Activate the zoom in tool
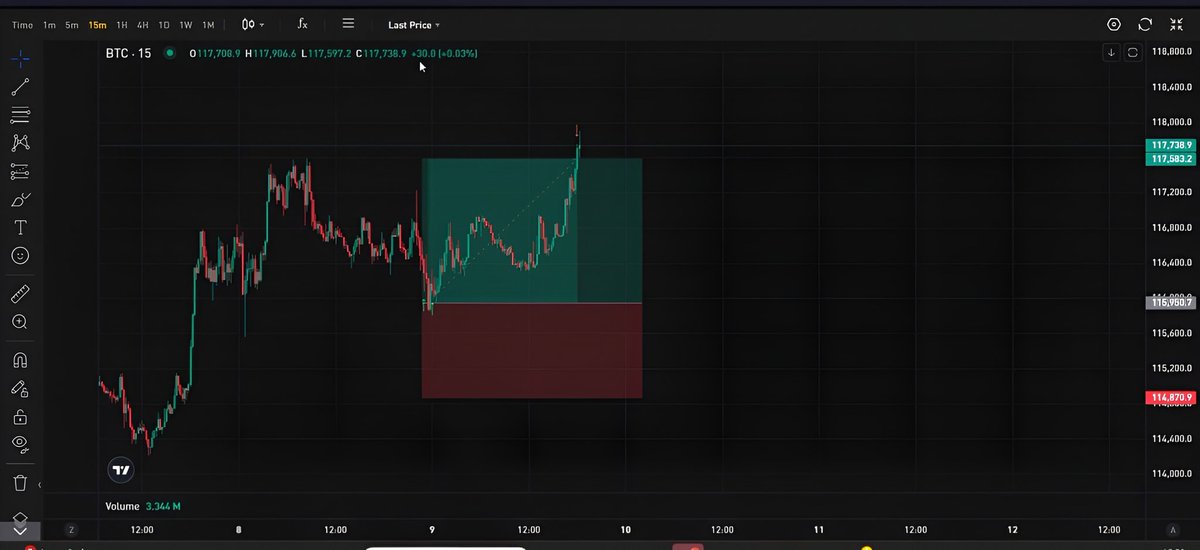1200x550 pixels. point(20,322)
